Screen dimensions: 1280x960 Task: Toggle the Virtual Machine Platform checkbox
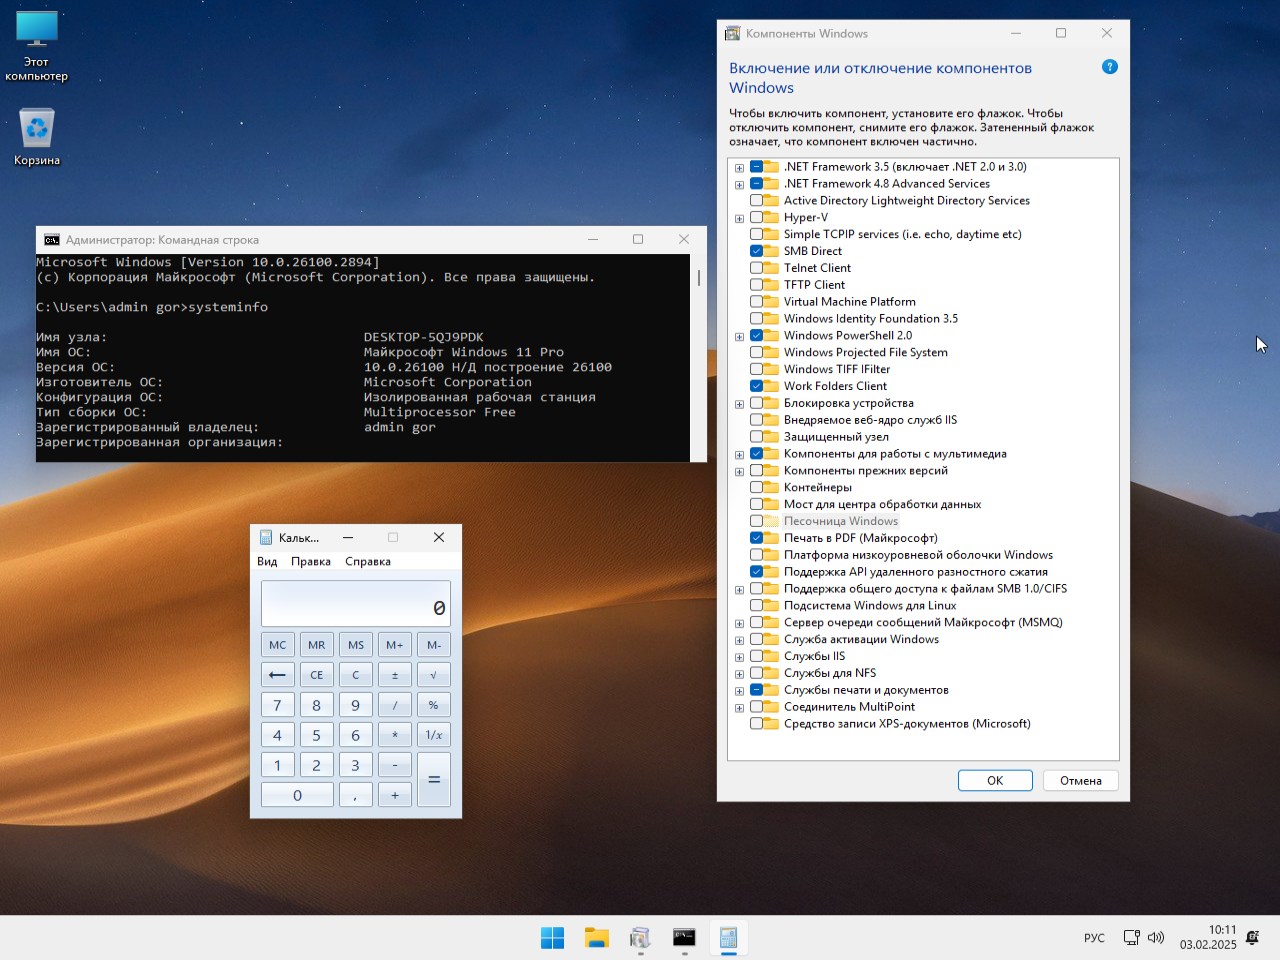[757, 302]
